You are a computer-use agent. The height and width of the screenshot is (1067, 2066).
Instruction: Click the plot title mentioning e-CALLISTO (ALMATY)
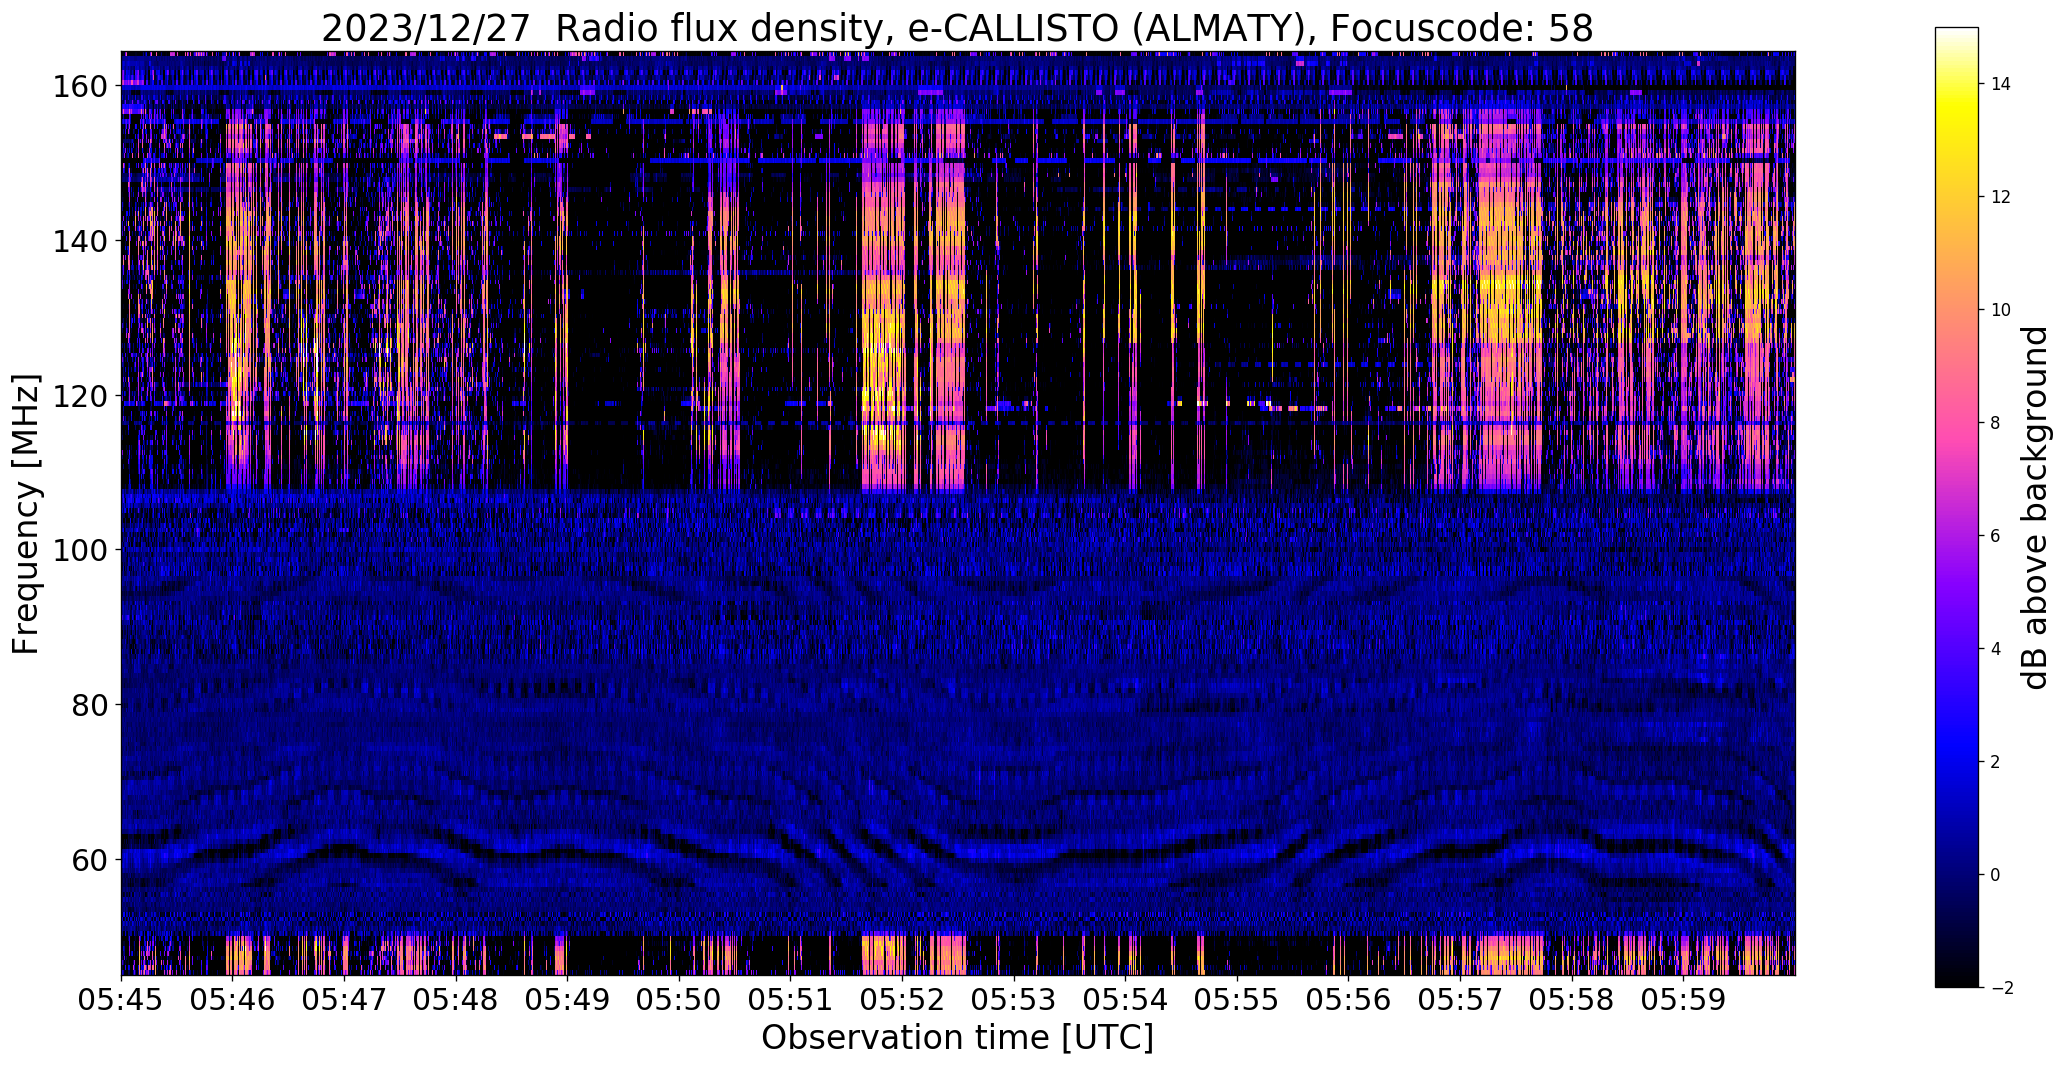[x=957, y=29]
